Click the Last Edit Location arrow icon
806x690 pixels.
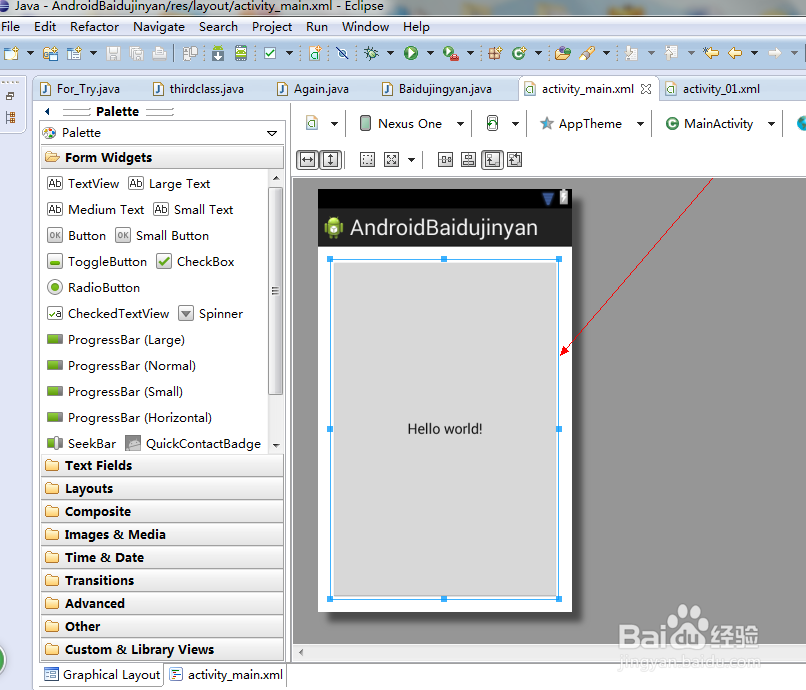(x=711, y=53)
